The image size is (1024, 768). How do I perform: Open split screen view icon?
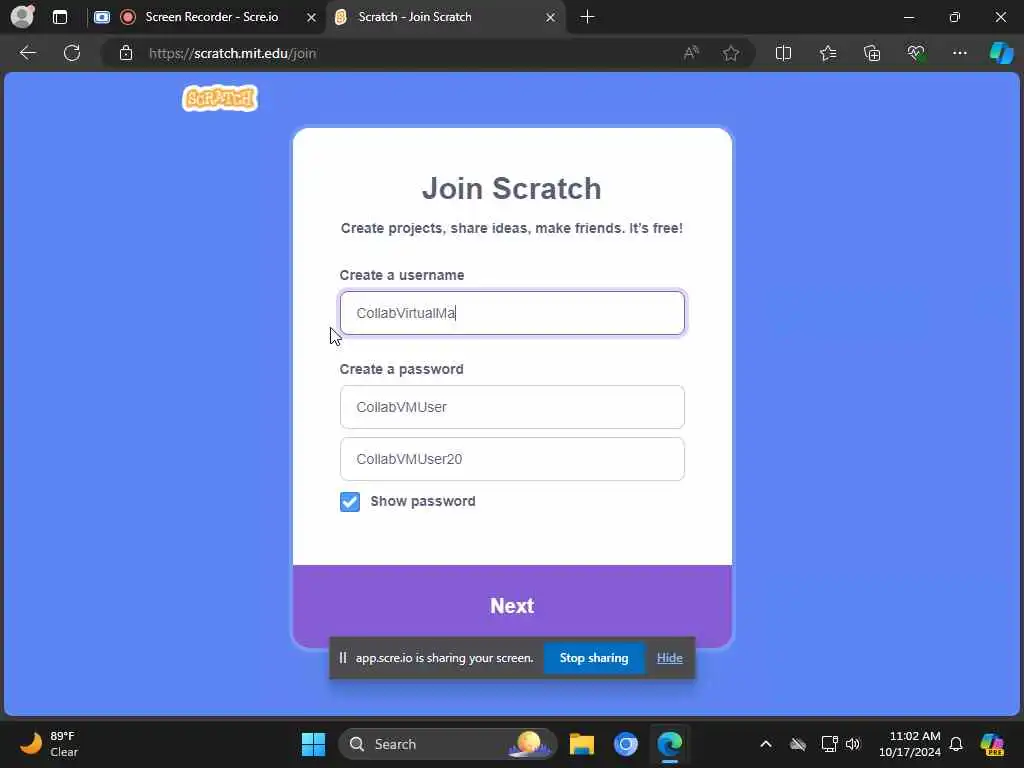tap(783, 53)
